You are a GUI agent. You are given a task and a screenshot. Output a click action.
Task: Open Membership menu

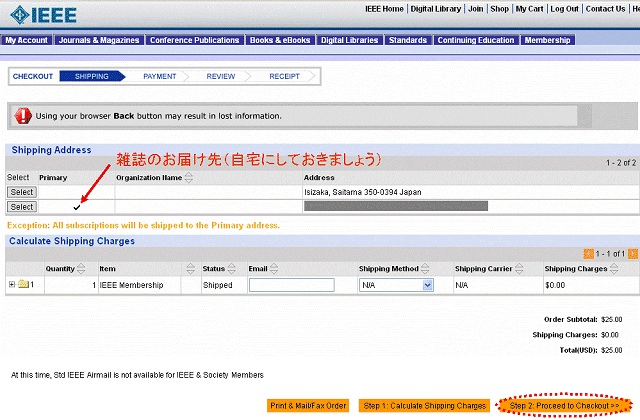(x=547, y=40)
